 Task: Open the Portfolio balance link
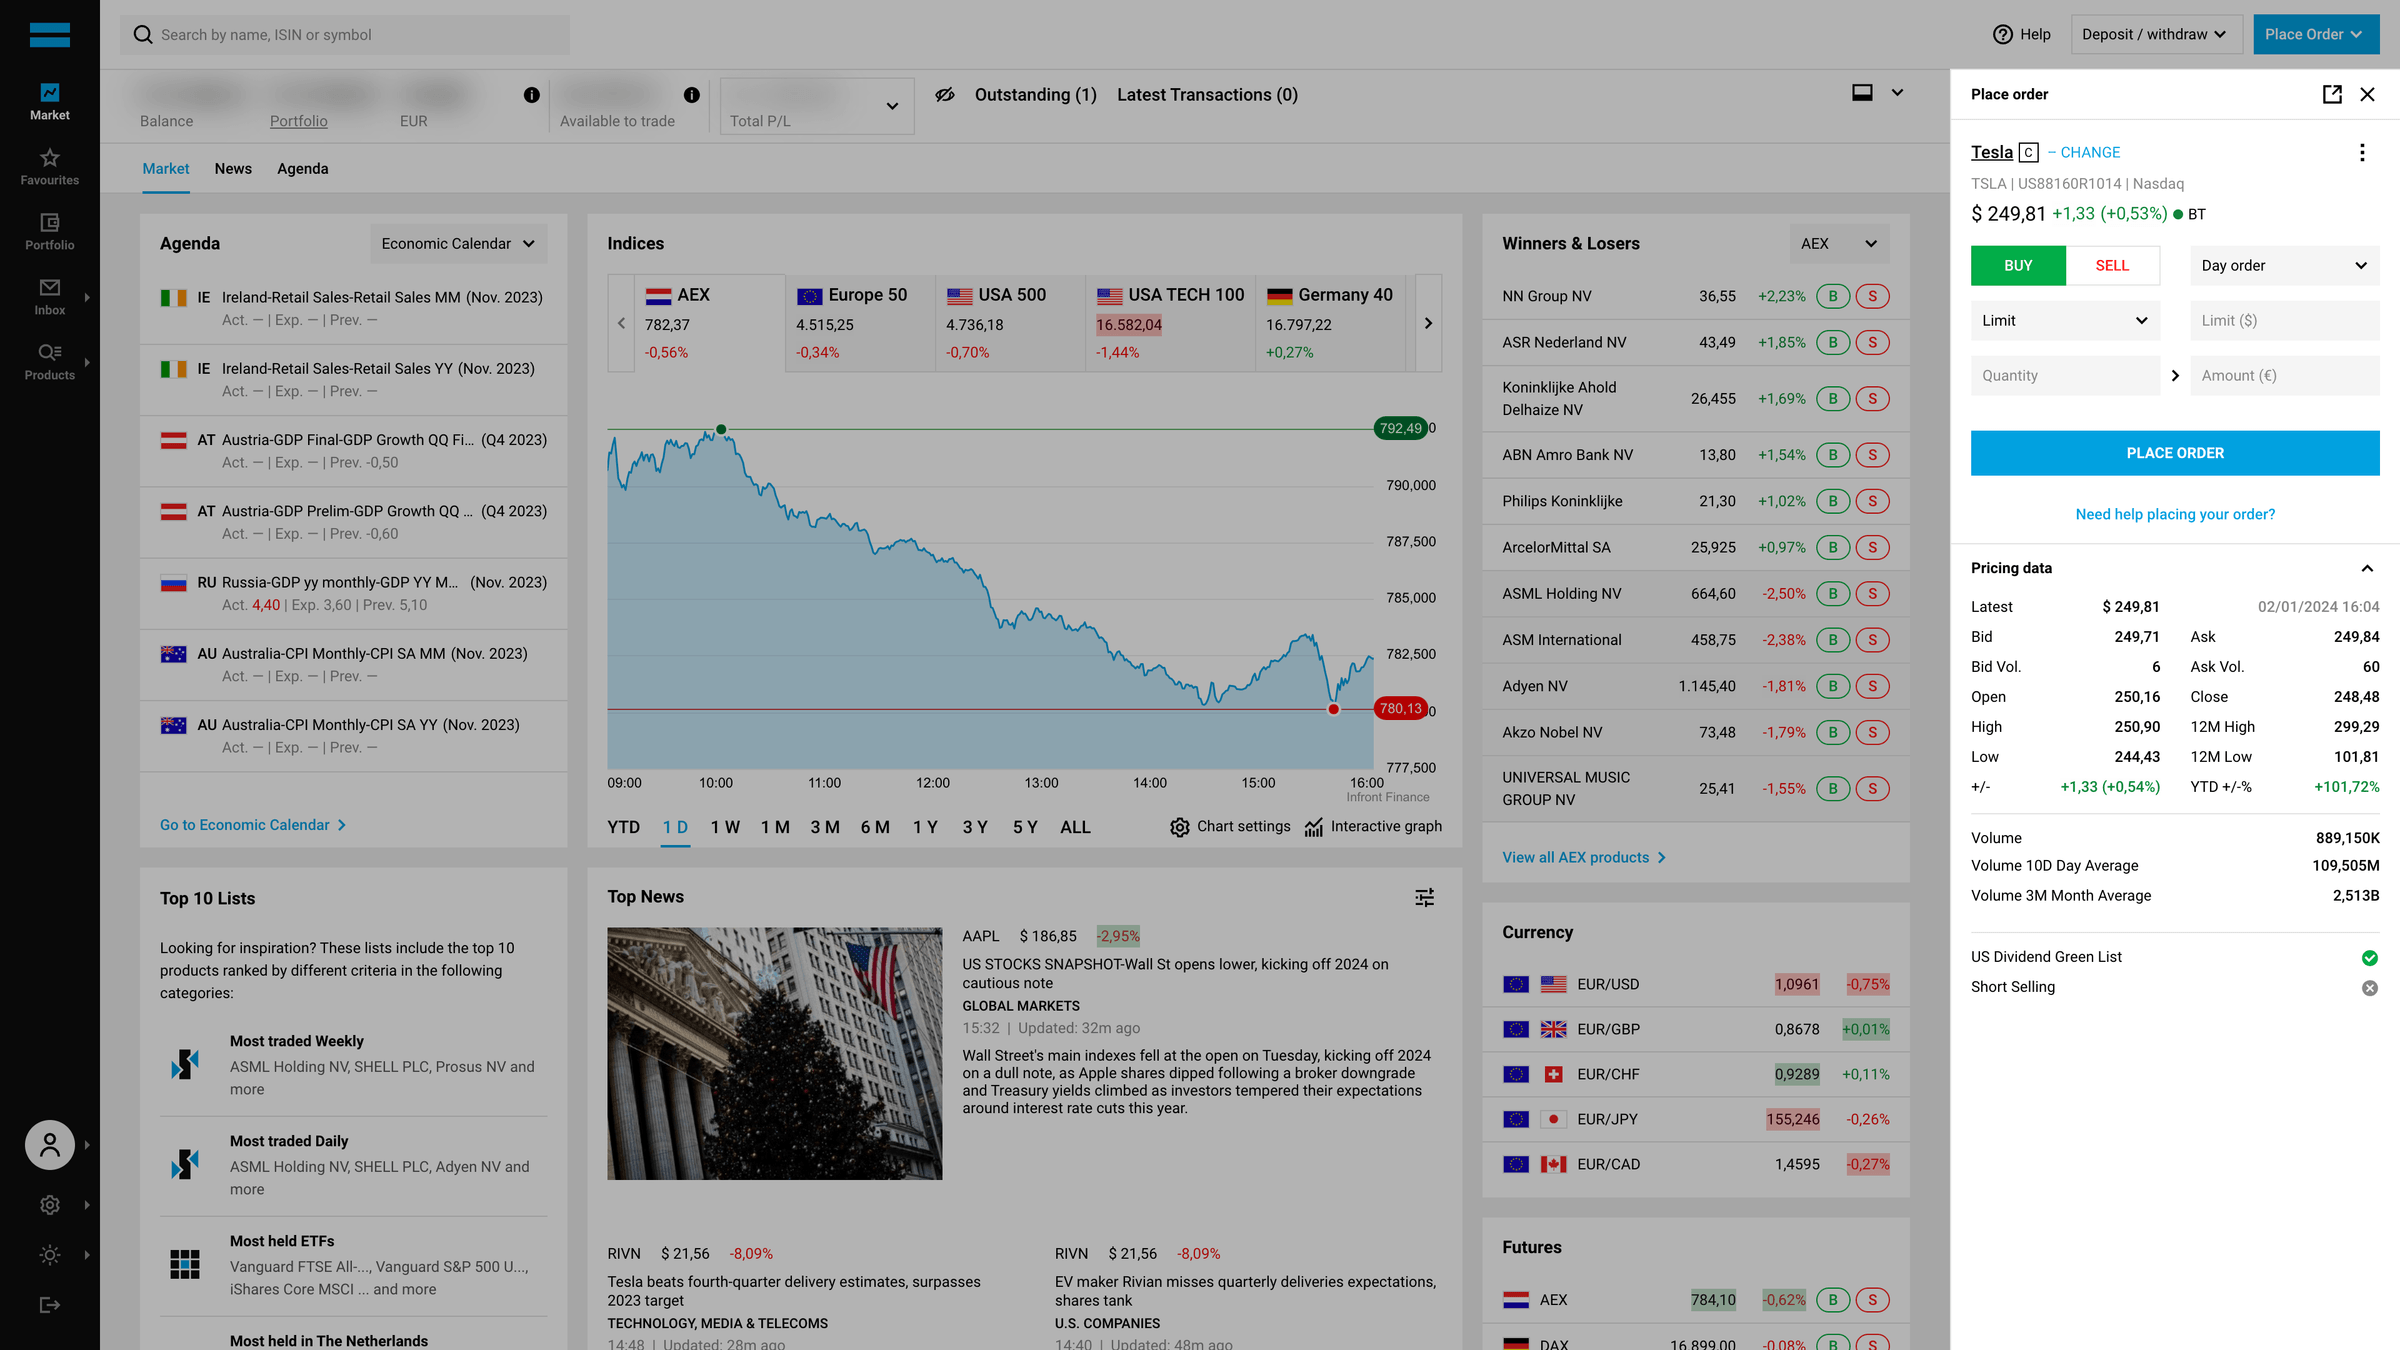click(x=299, y=121)
